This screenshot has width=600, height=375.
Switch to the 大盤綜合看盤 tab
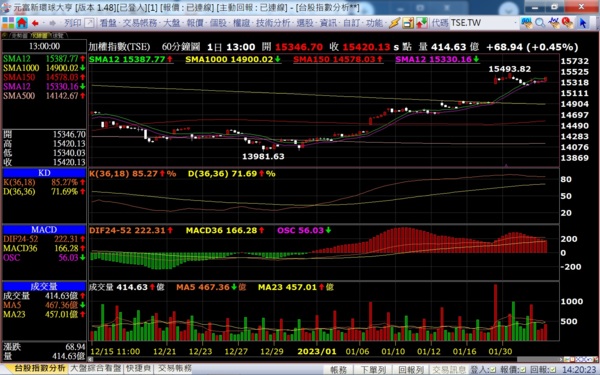tap(96, 368)
